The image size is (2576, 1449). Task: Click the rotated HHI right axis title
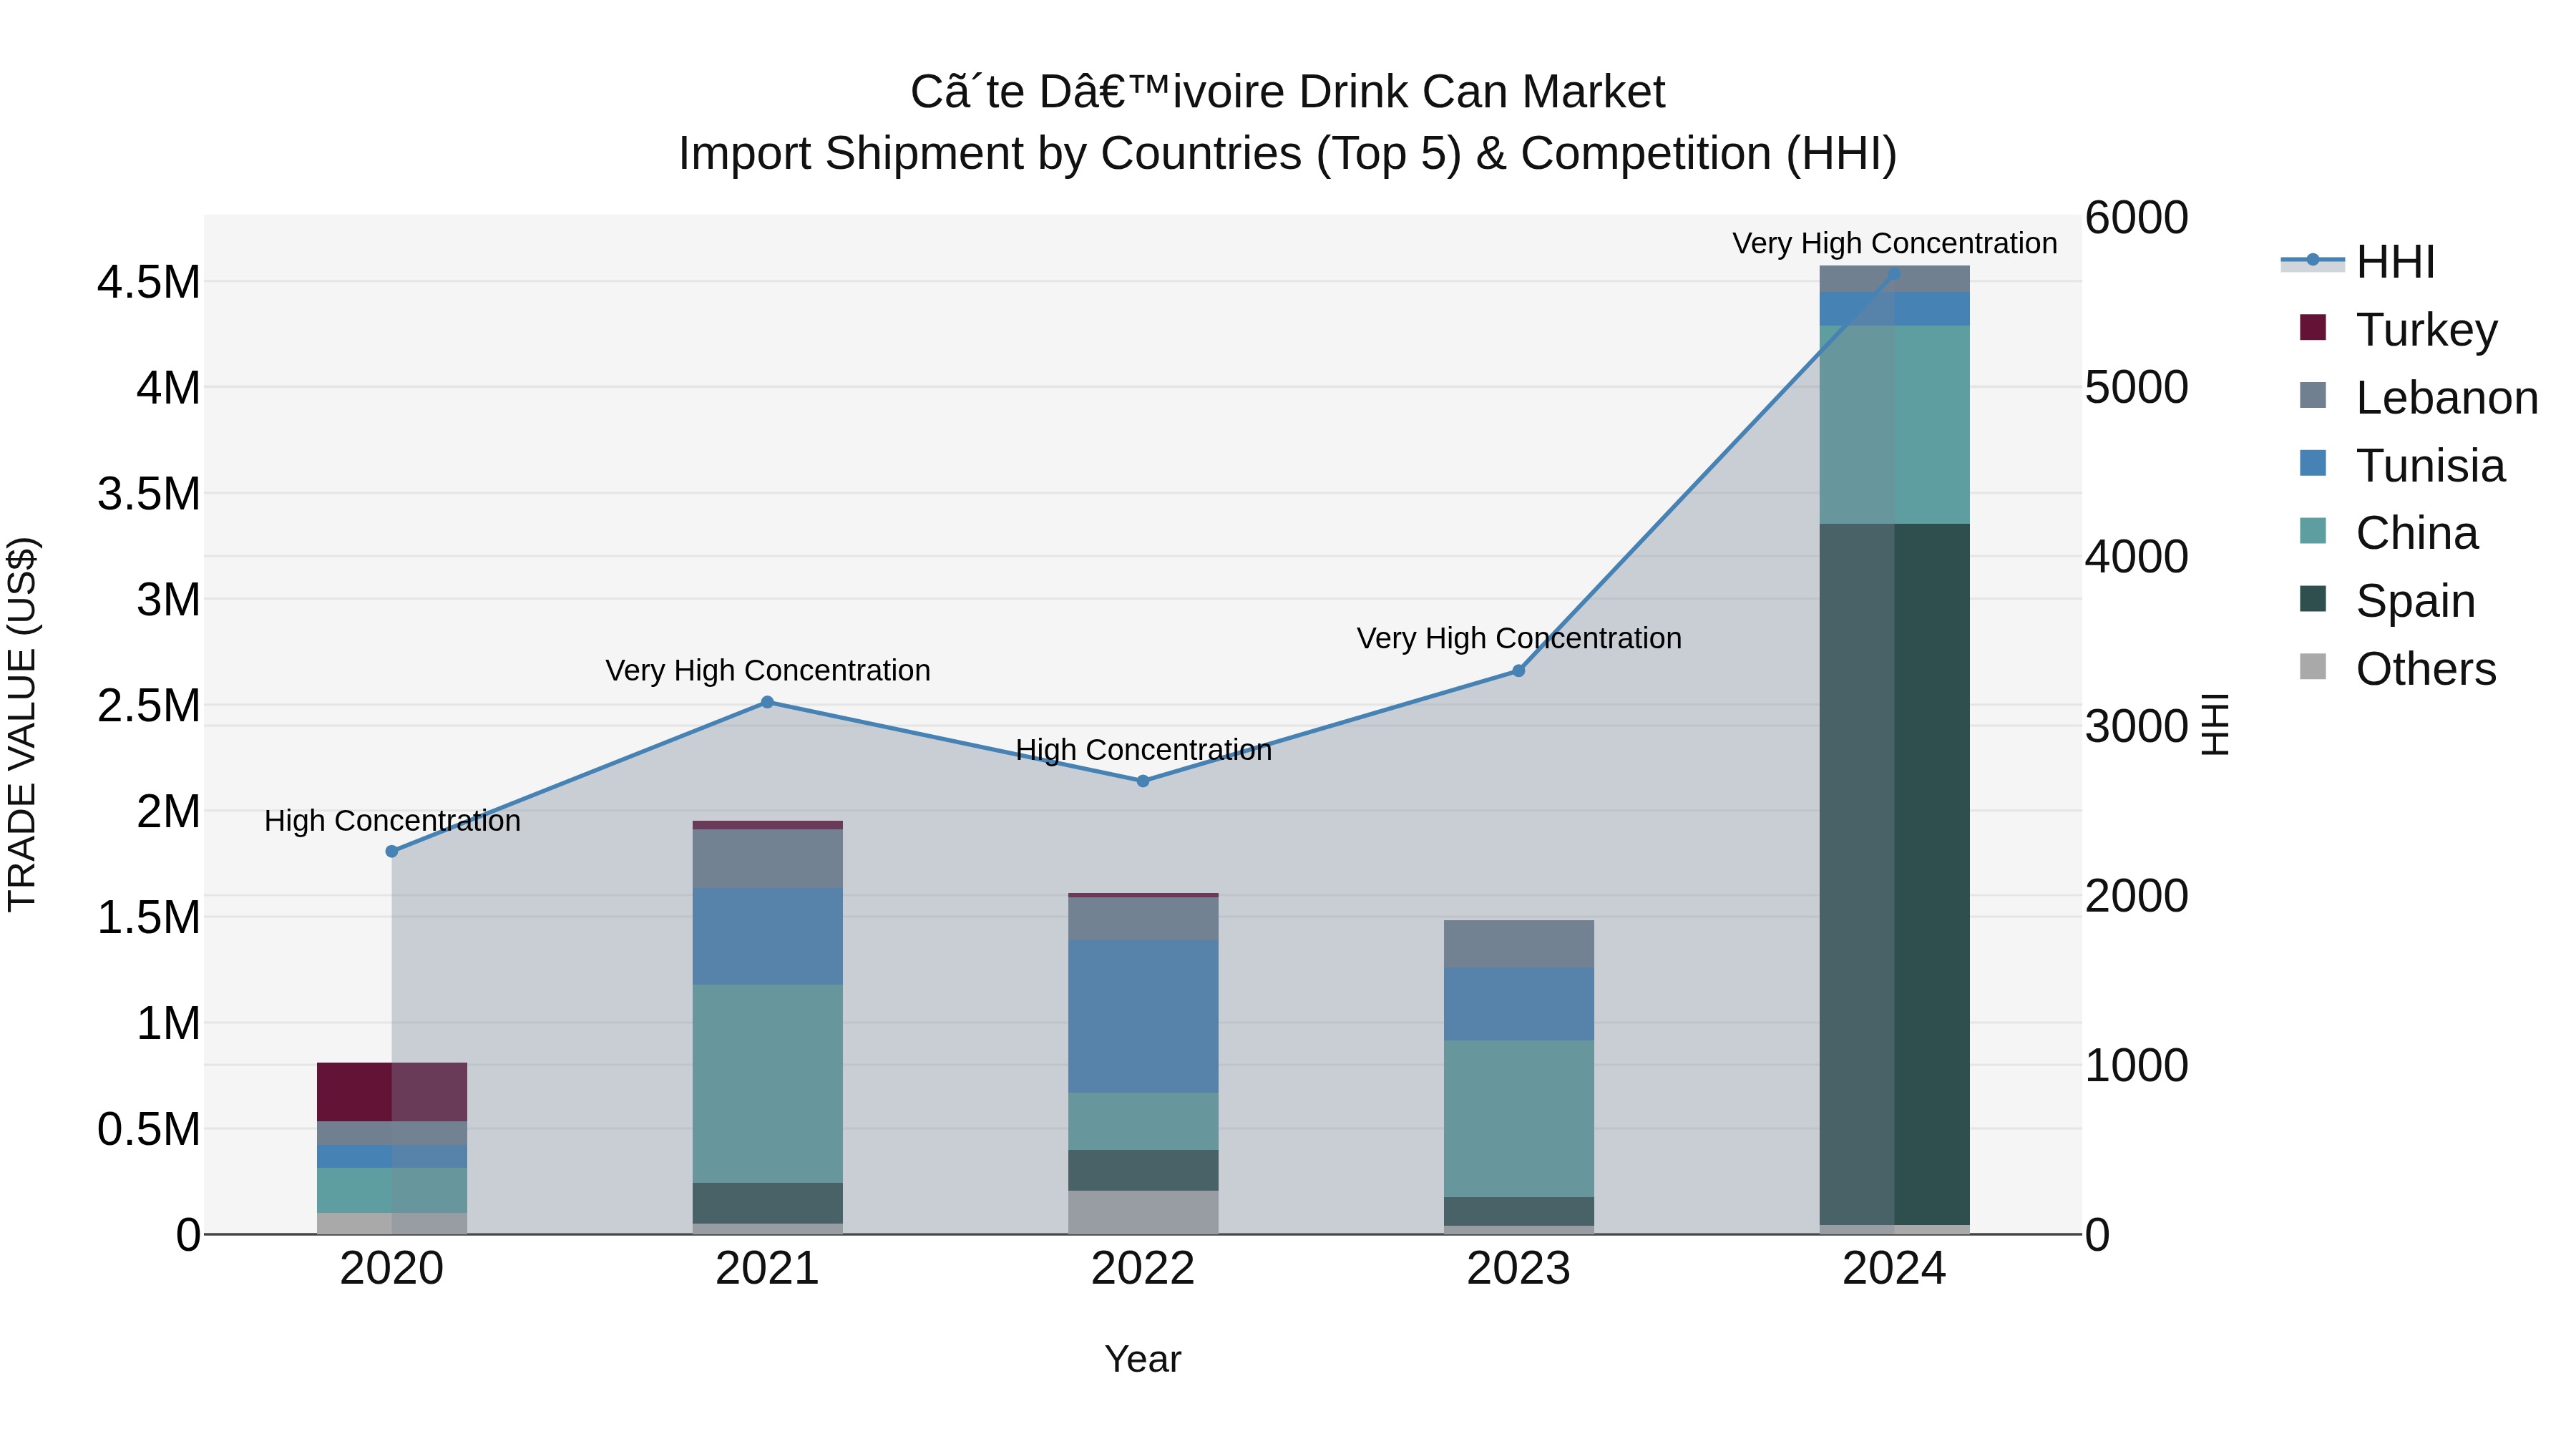click(x=2216, y=724)
